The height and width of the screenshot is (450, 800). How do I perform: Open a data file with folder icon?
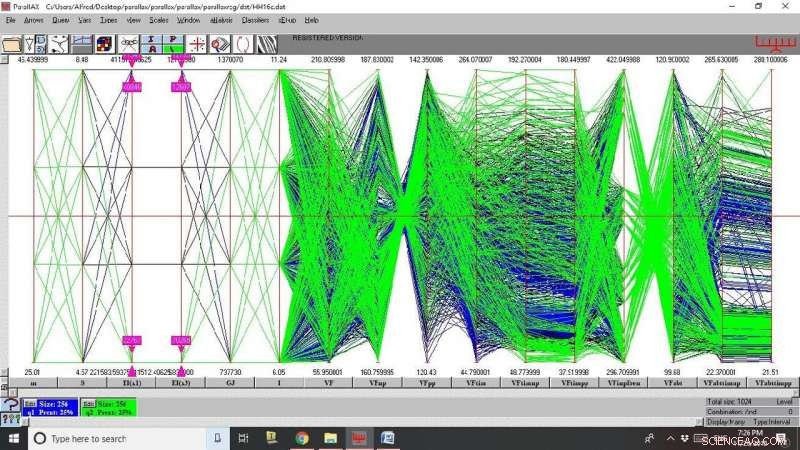click(12, 44)
